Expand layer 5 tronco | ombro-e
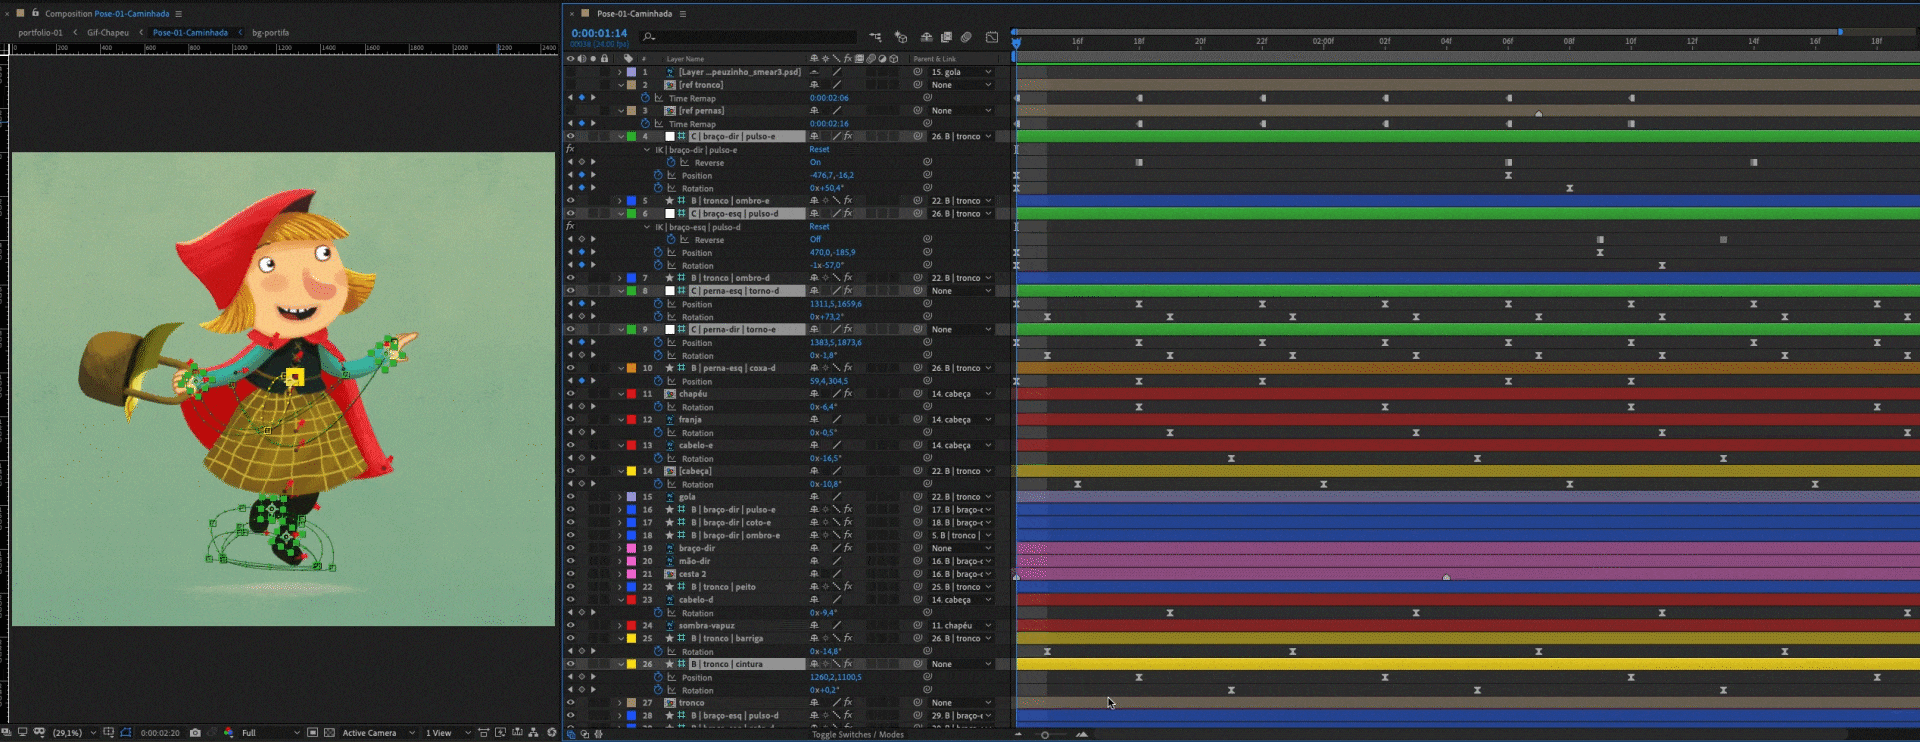The width and height of the screenshot is (1920, 742). (x=620, y=201)
